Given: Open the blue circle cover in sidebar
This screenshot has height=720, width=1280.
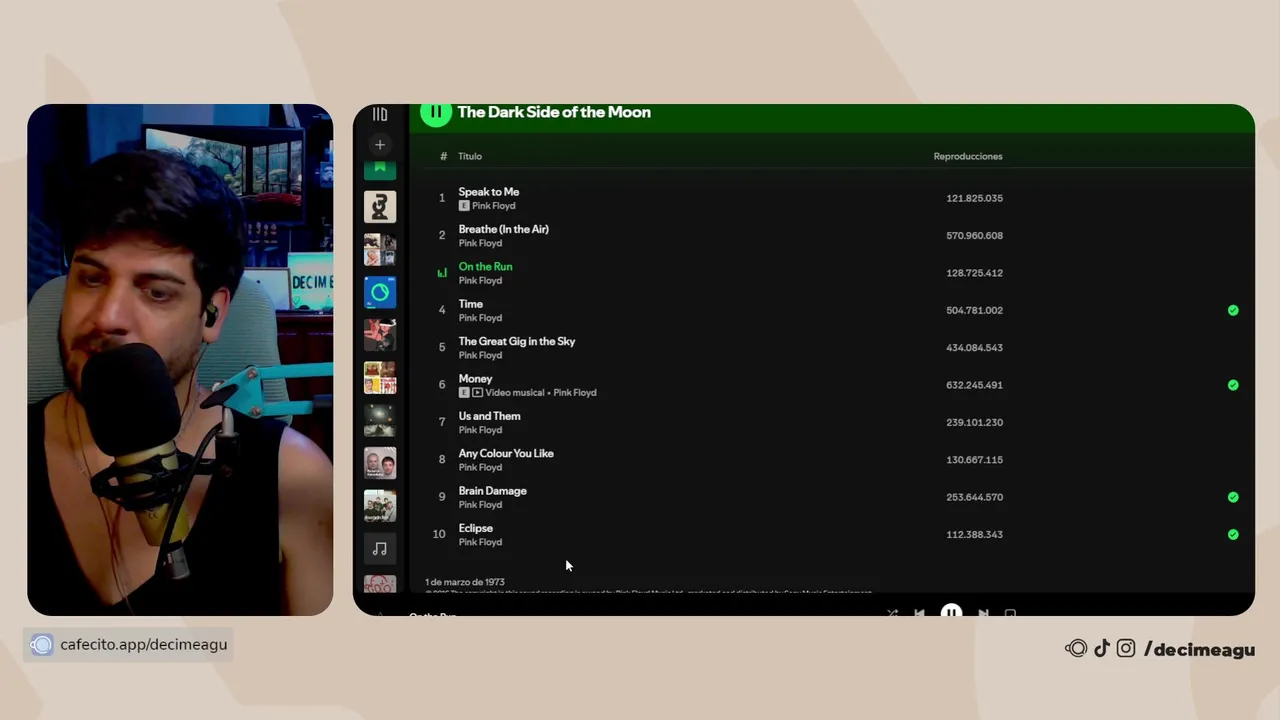Looking at the screenshot, I should (380, 293).
